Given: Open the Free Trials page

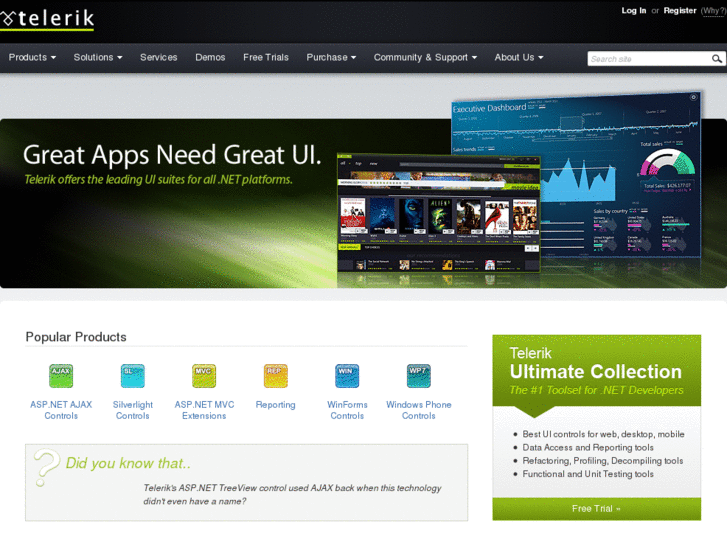Looking at the screenshot, I should (x=266, y=58).
